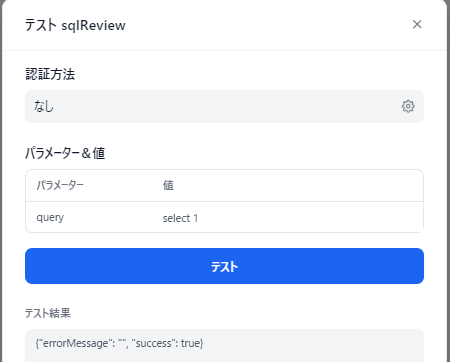This screenshot has width=450, height=362.
Task: Click the 'success' key in the result JSON
Action: [x=153, y=343]
